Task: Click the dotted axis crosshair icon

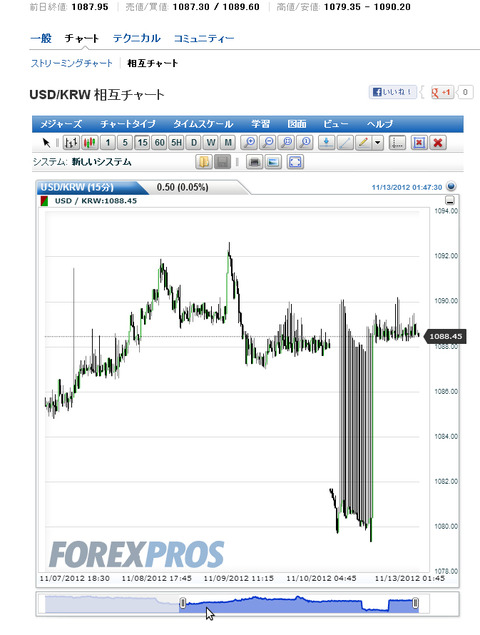Action: point(397,143)
